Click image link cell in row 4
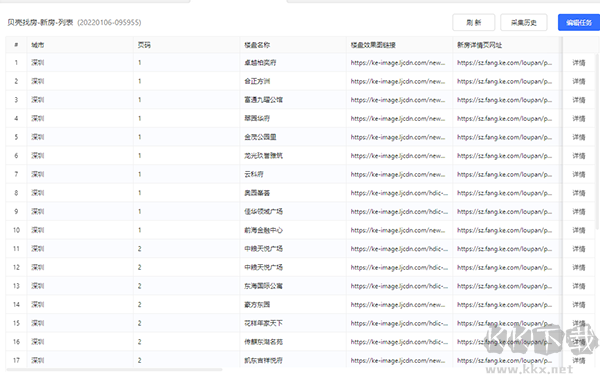 [398, 119]
